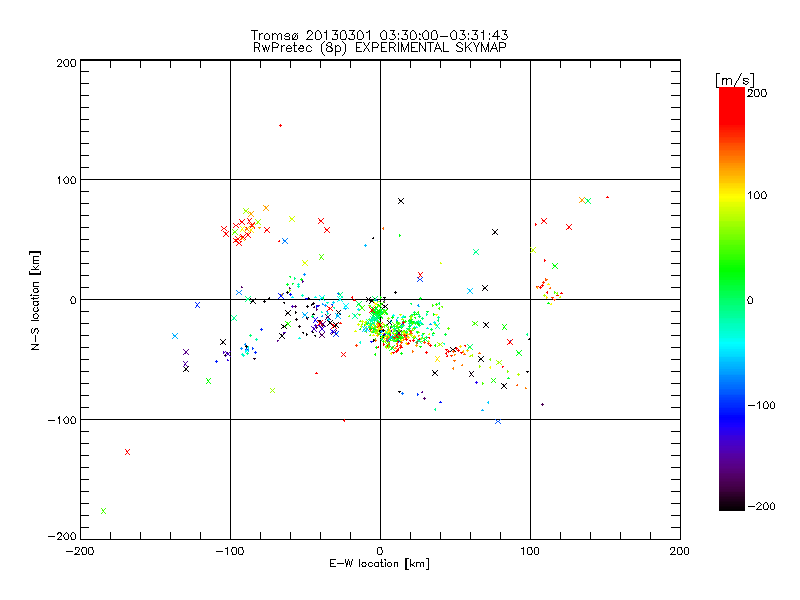
Task: Click the isolated red dot above the 100 km gridline
Action: (280, 126)
